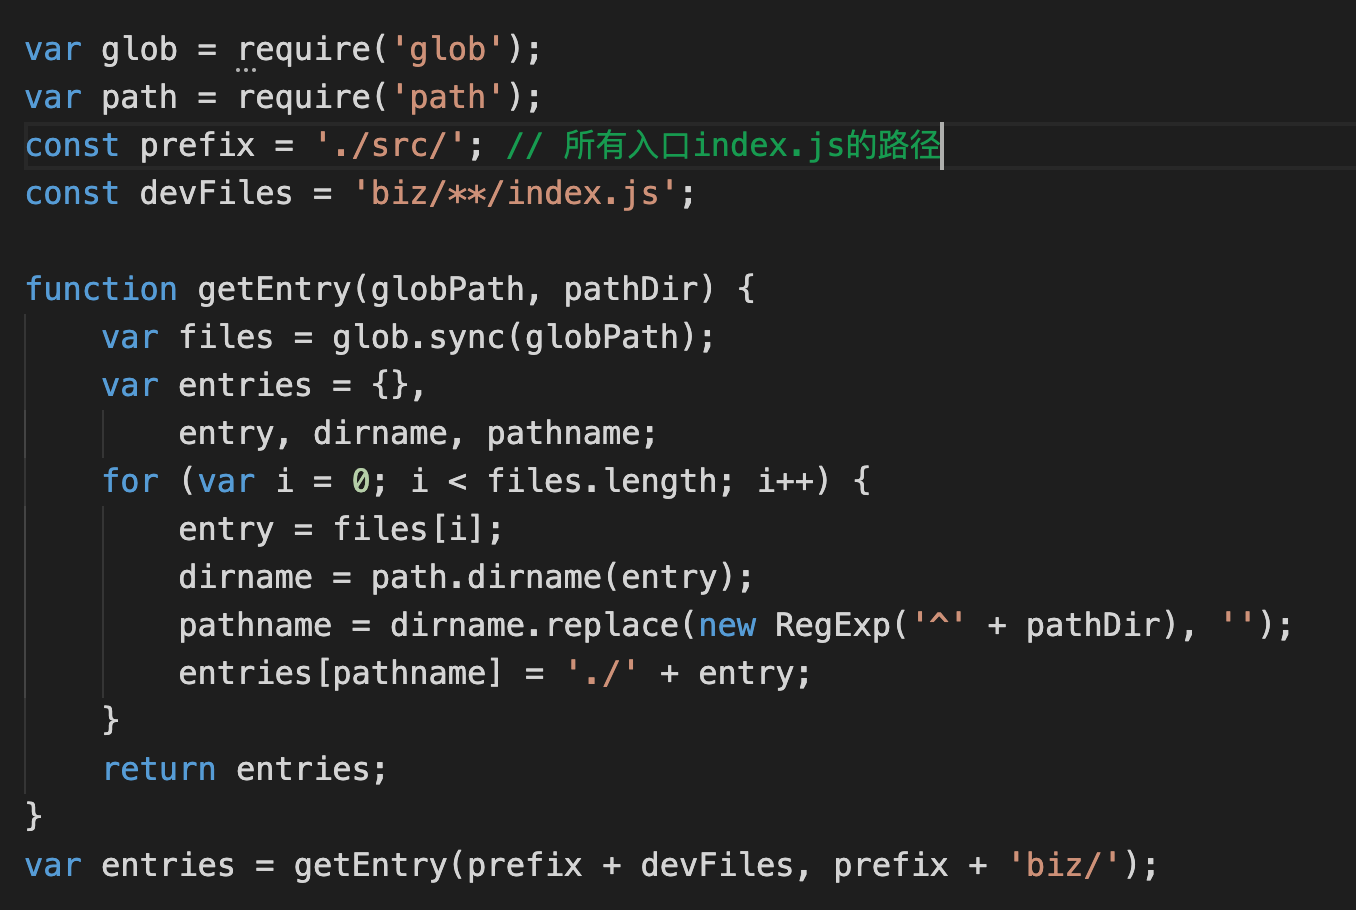Click the 'glob' string in first require
1356x910 pixels.
(448, 49)
